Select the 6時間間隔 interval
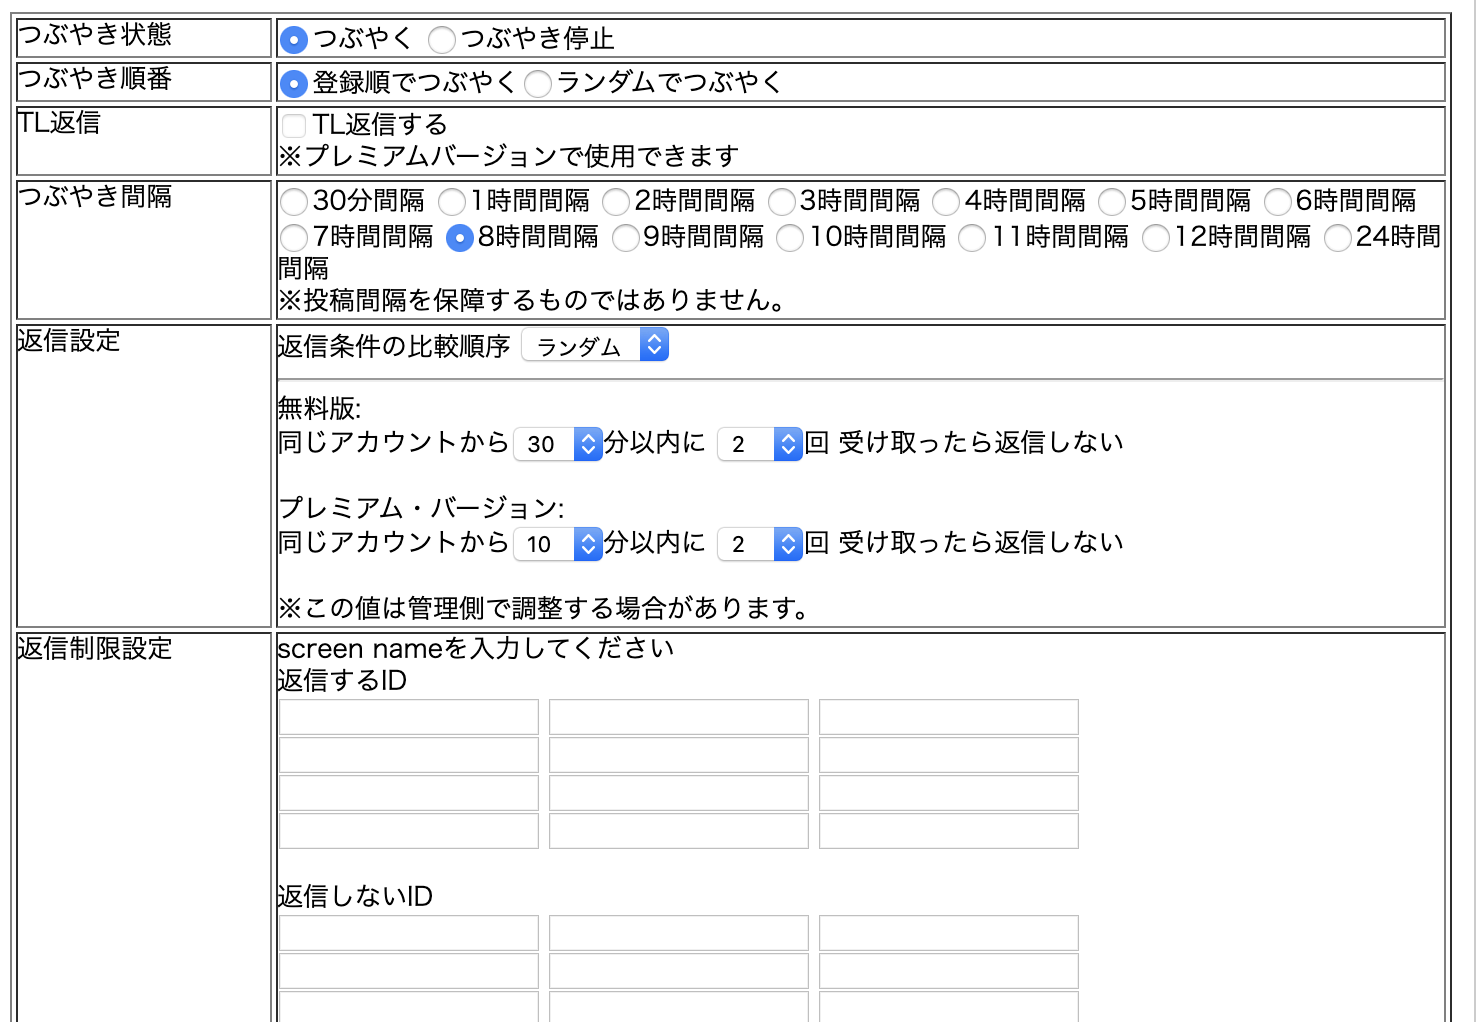1476x1022 pixels. 1278,202
